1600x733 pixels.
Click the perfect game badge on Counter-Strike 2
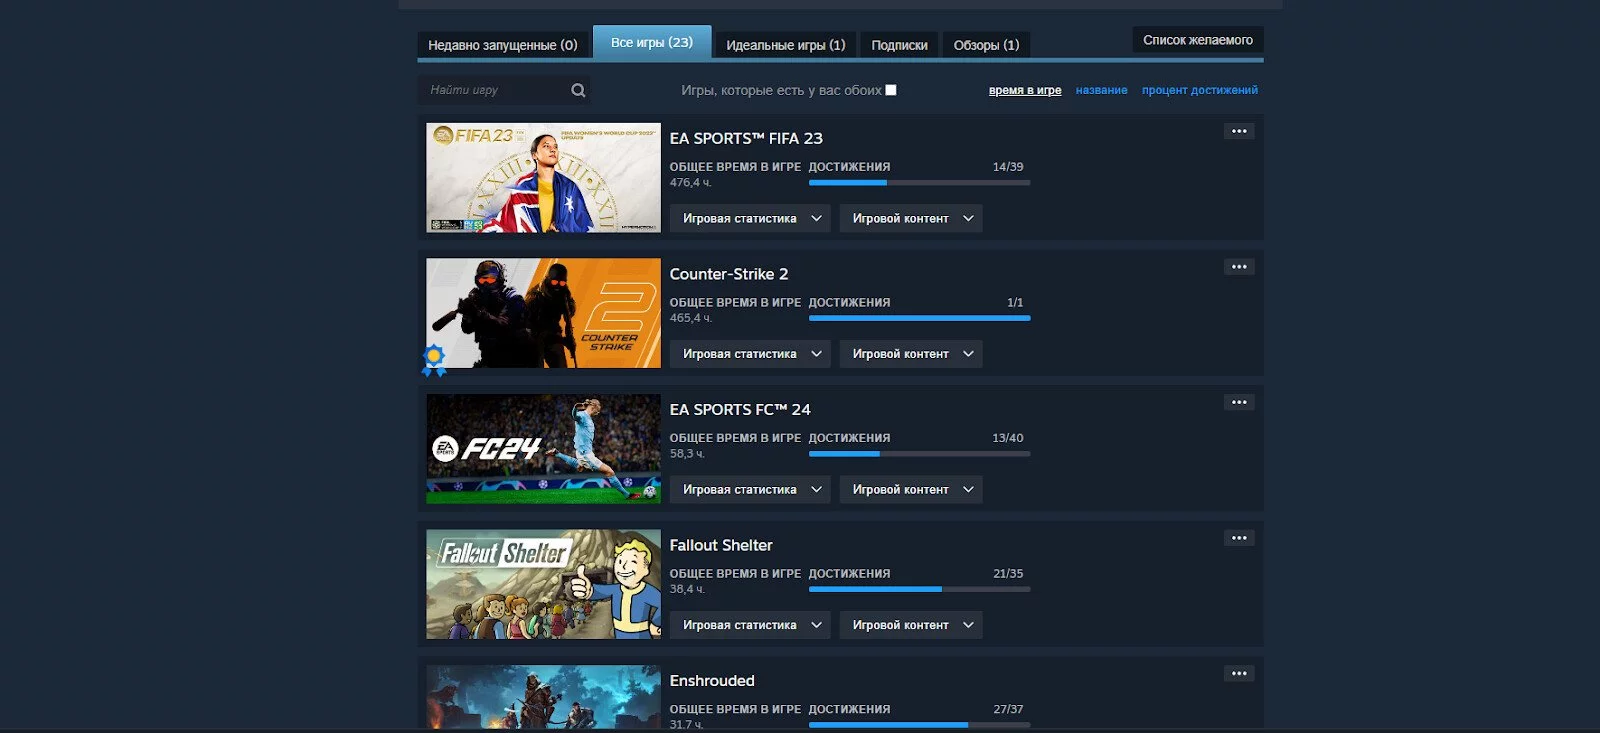434,359
